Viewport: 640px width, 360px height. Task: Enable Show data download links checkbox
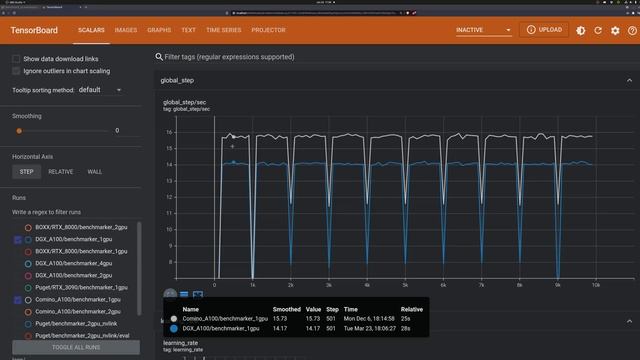(x=16, y=59)
